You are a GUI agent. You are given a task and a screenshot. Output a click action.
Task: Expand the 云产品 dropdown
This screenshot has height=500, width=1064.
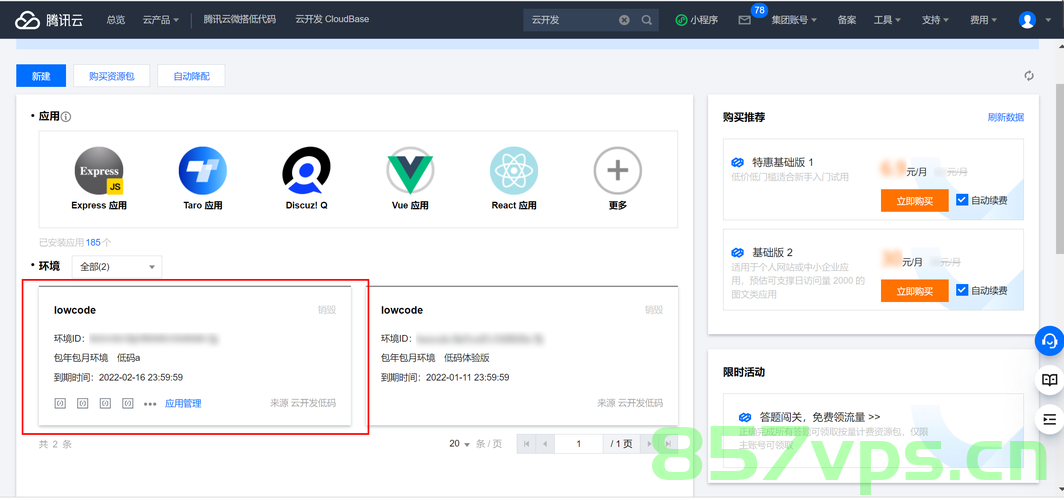tap(161, 20)
